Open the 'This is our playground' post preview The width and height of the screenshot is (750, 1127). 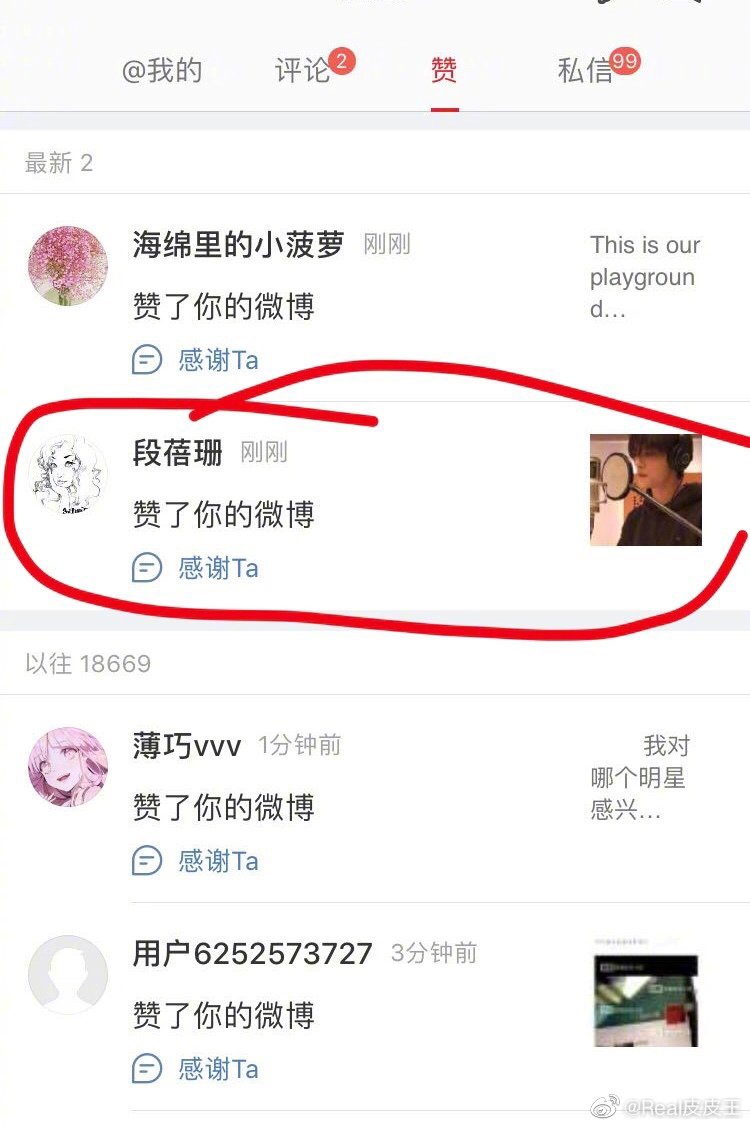[x=645, y=277]
